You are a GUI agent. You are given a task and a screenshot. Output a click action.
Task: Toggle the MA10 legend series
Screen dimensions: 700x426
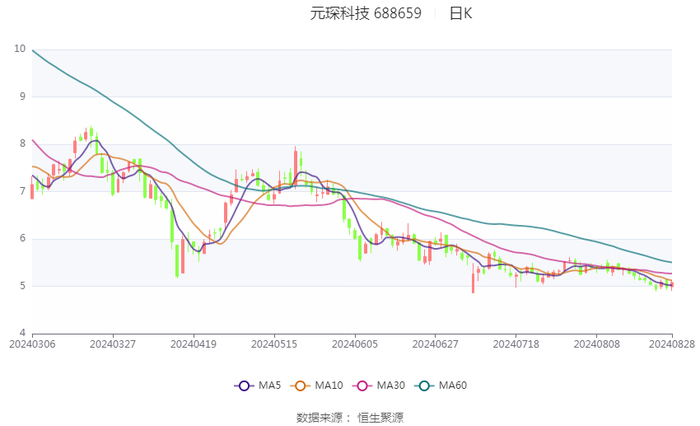317,385
